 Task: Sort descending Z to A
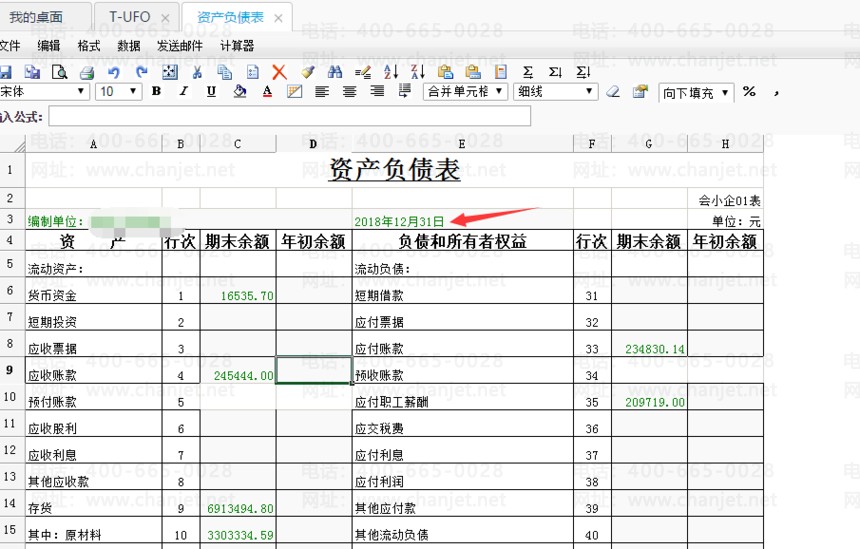click(418, 72)
